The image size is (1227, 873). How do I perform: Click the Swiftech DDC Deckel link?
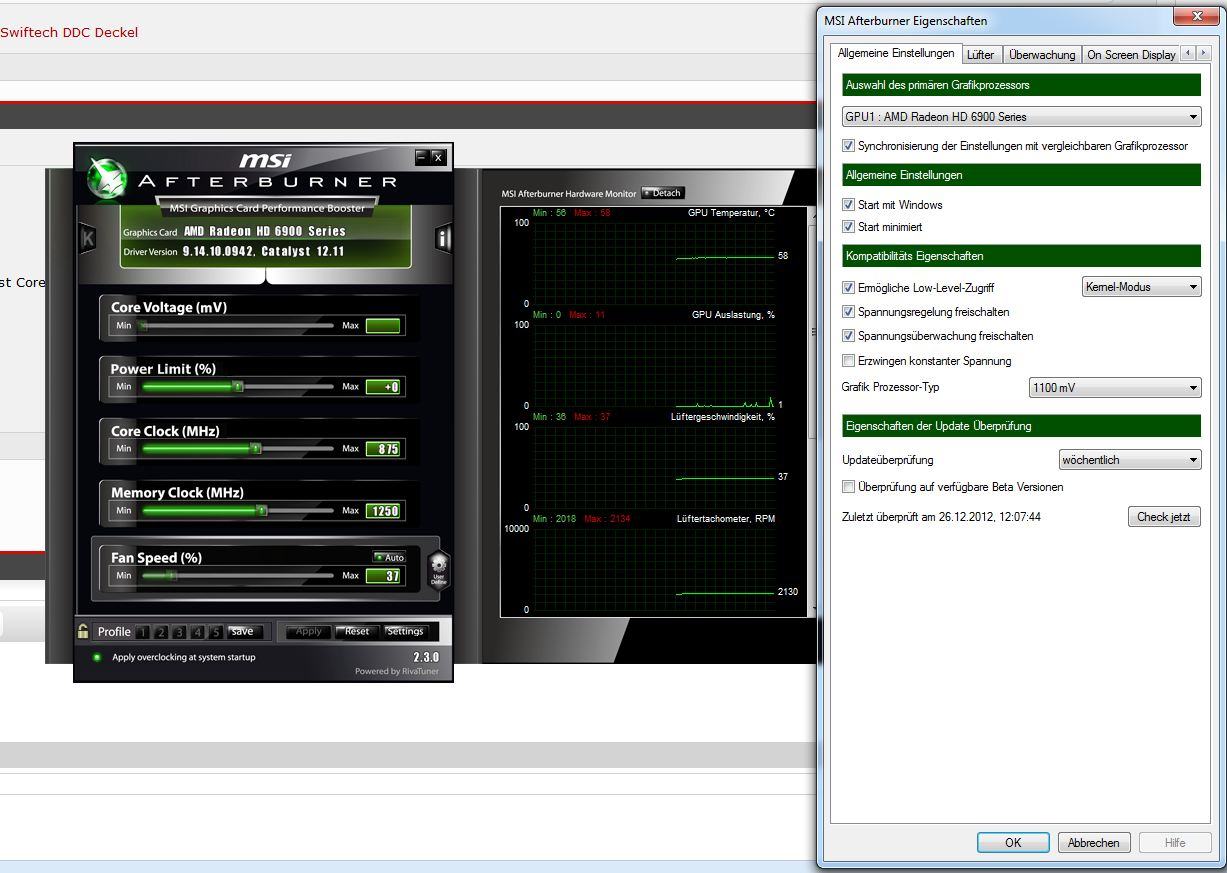point(69,32)
